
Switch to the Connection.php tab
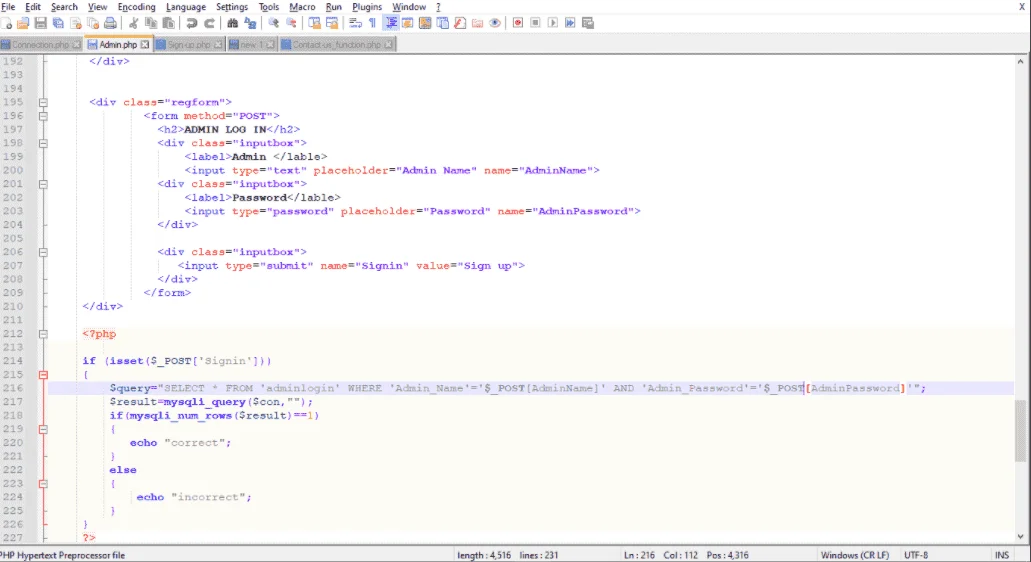[40, 45]
